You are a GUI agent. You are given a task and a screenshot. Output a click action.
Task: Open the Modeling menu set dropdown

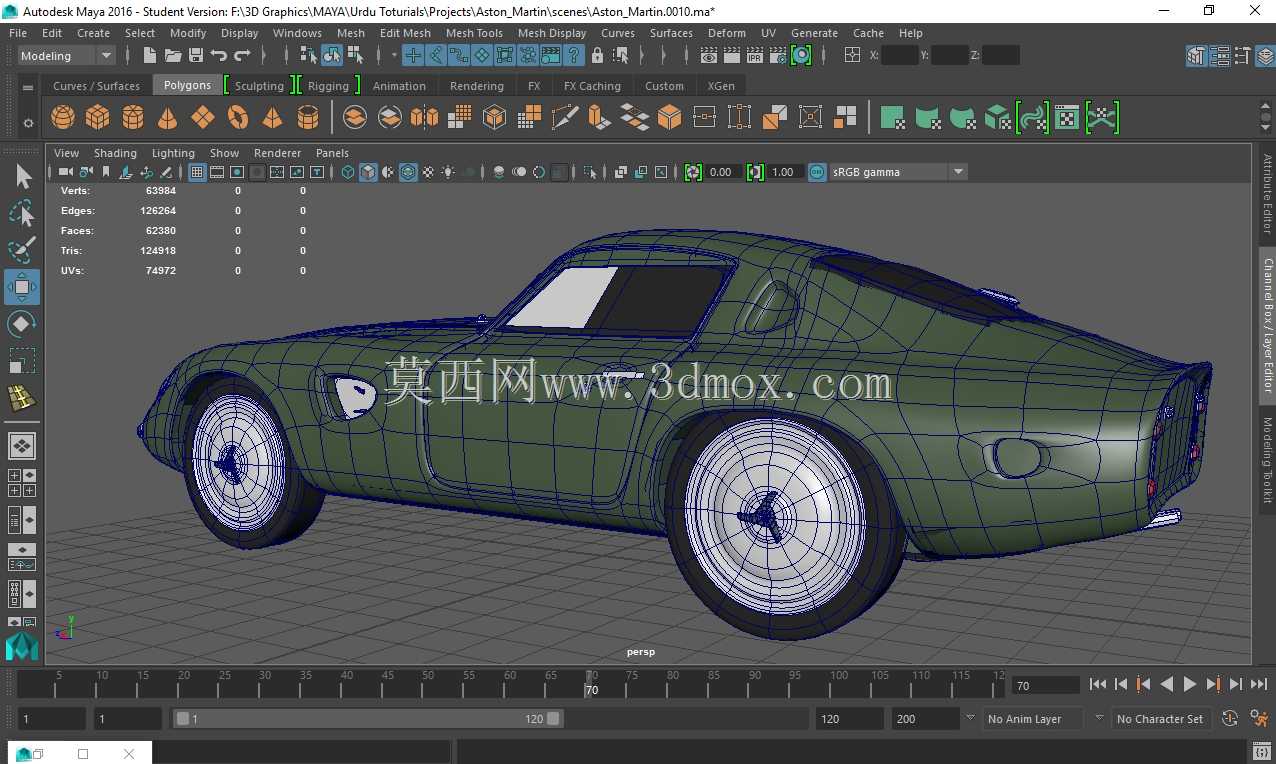[67, 55]
